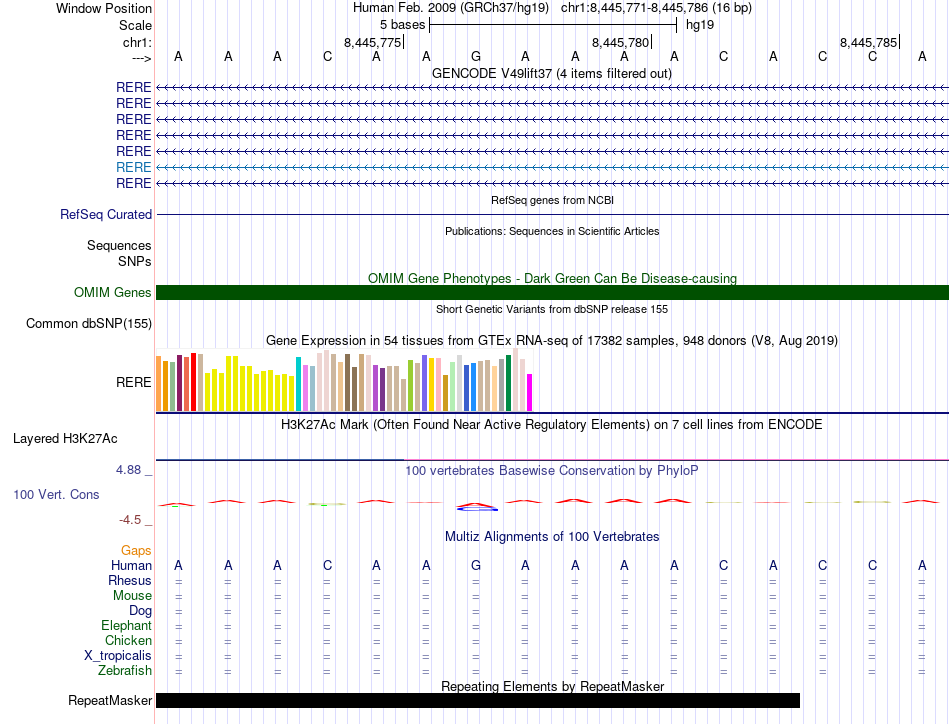
Task: Click the RepeatMasker track label
Action: (x=110, y=700)
